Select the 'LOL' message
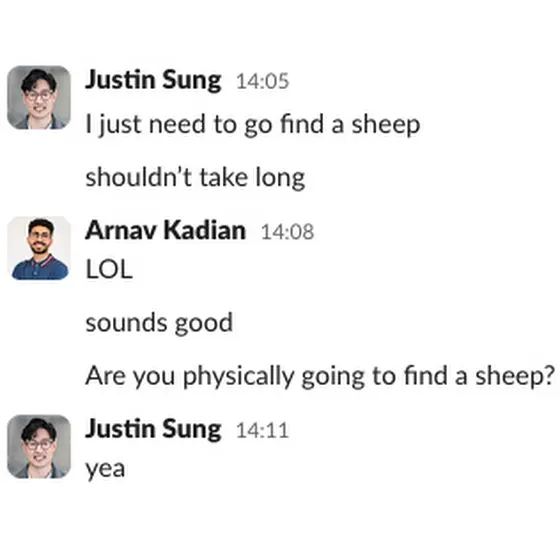 tap(109, 269)
